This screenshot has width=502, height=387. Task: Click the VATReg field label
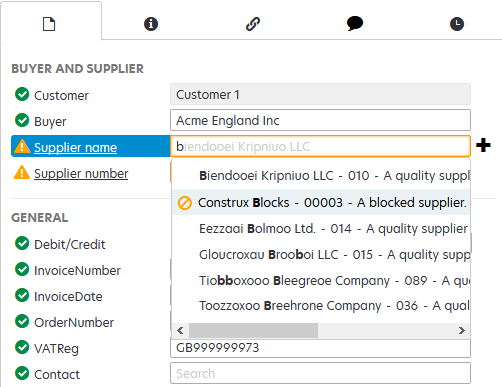[56, 349]
